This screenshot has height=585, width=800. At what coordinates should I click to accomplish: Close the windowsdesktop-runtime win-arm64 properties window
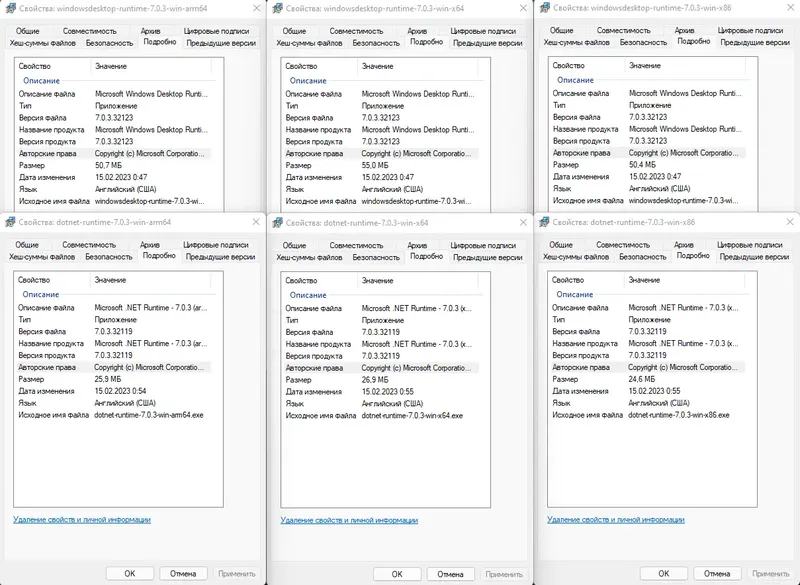256,8
